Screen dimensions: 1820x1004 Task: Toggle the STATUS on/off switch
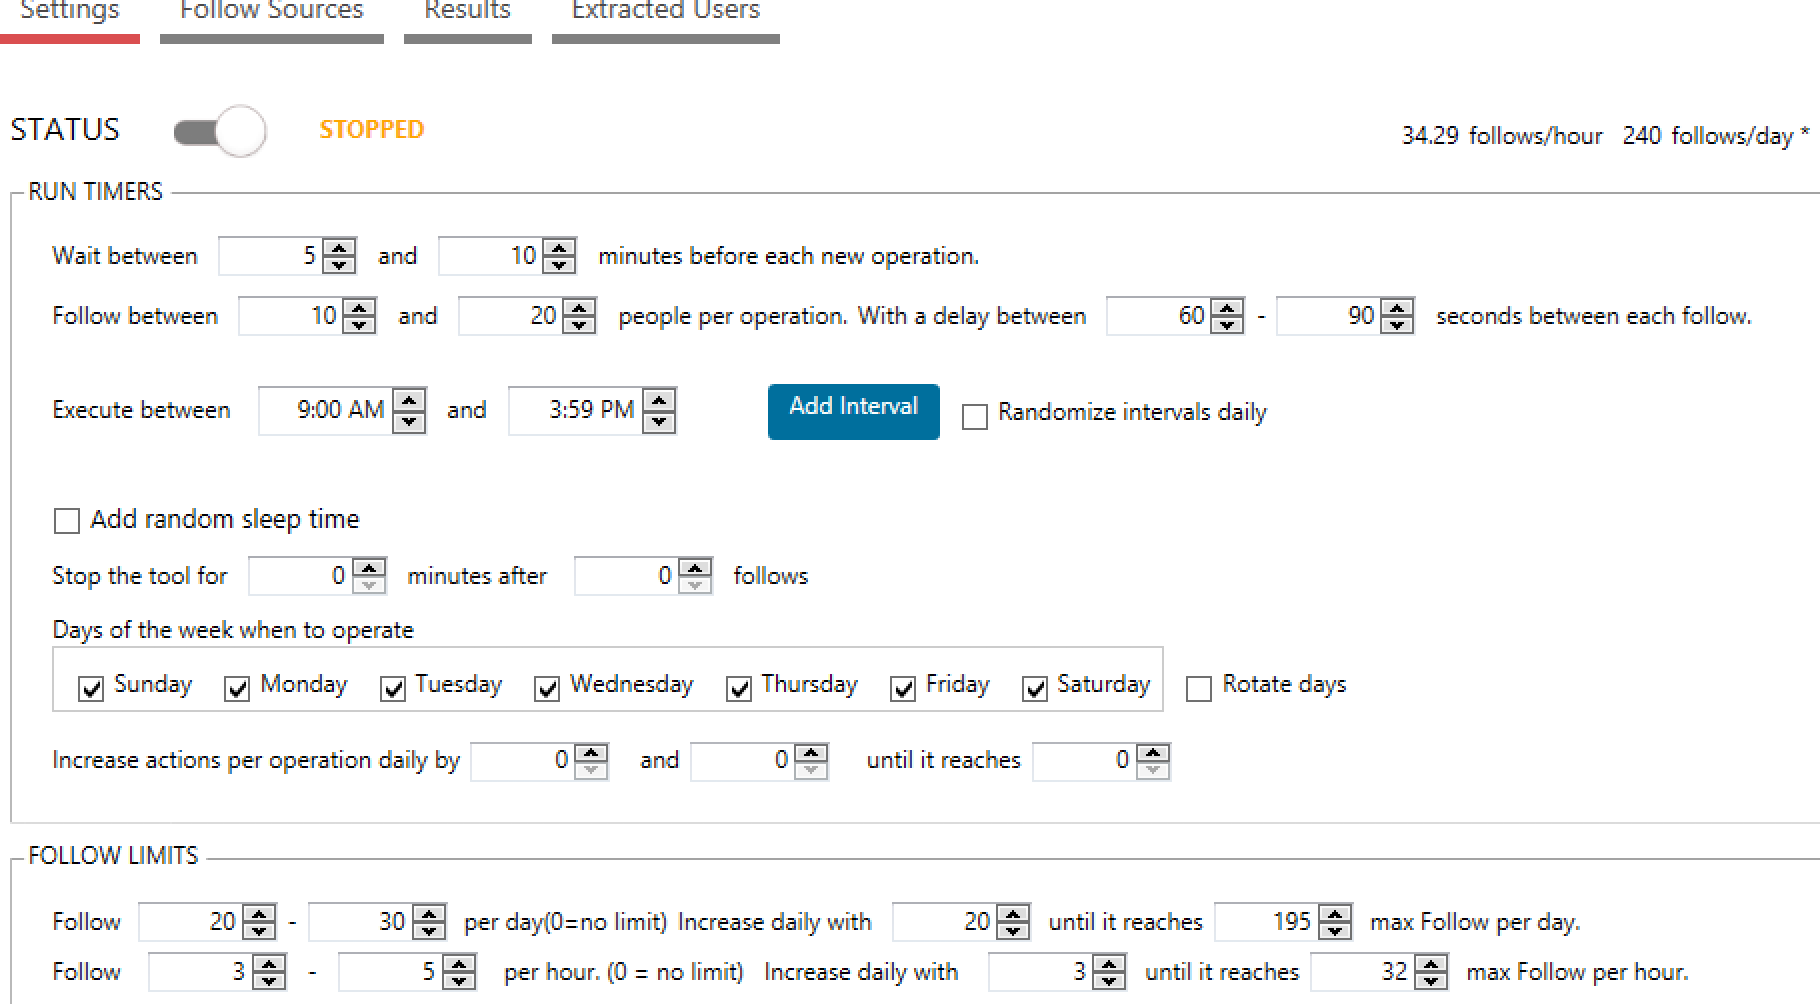coord(220,131)
